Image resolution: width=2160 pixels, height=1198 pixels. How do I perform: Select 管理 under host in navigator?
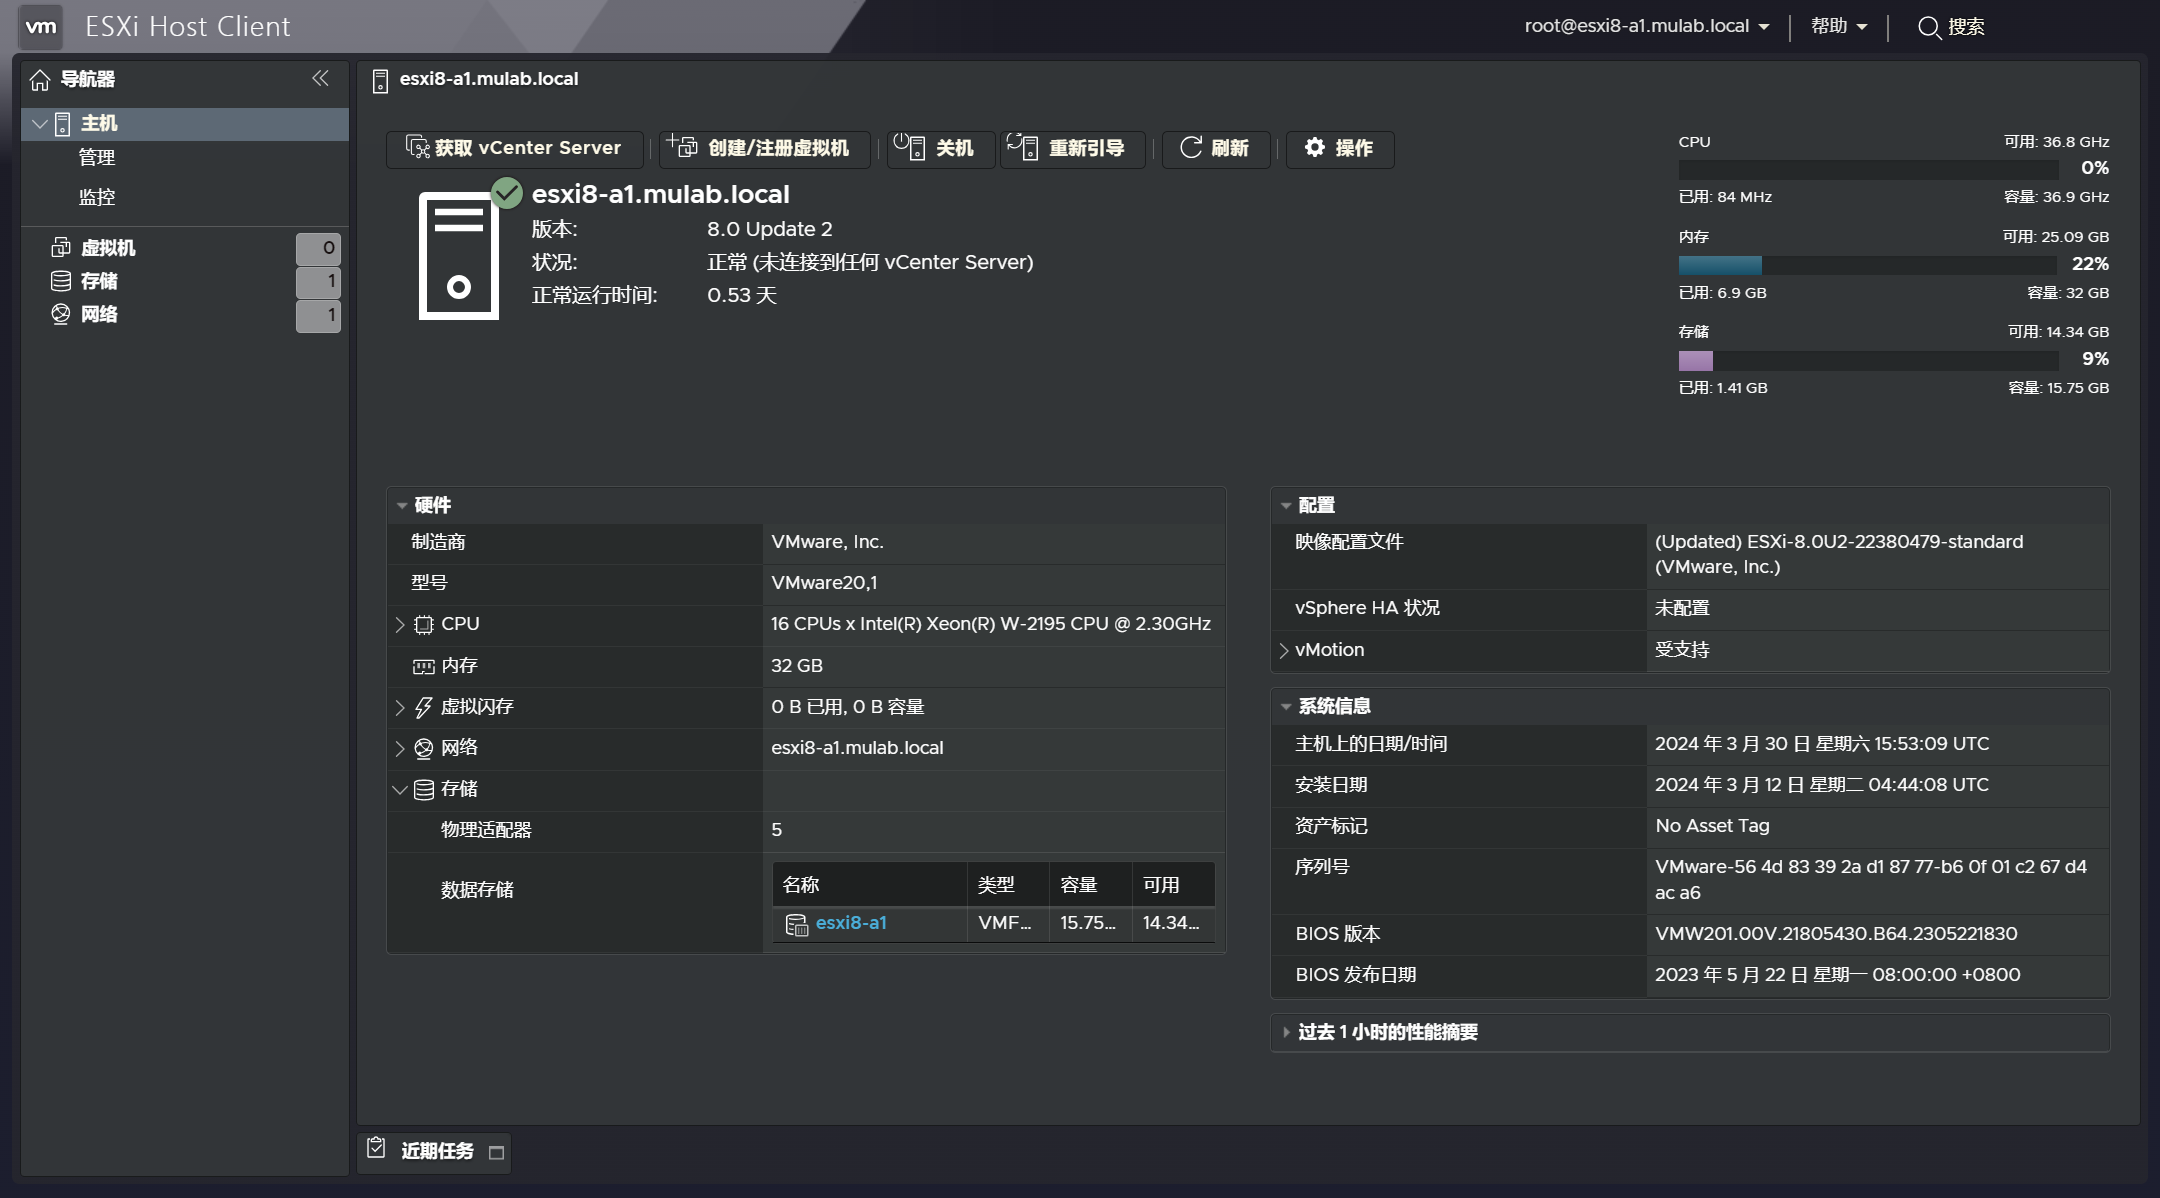tap(97, 158)
